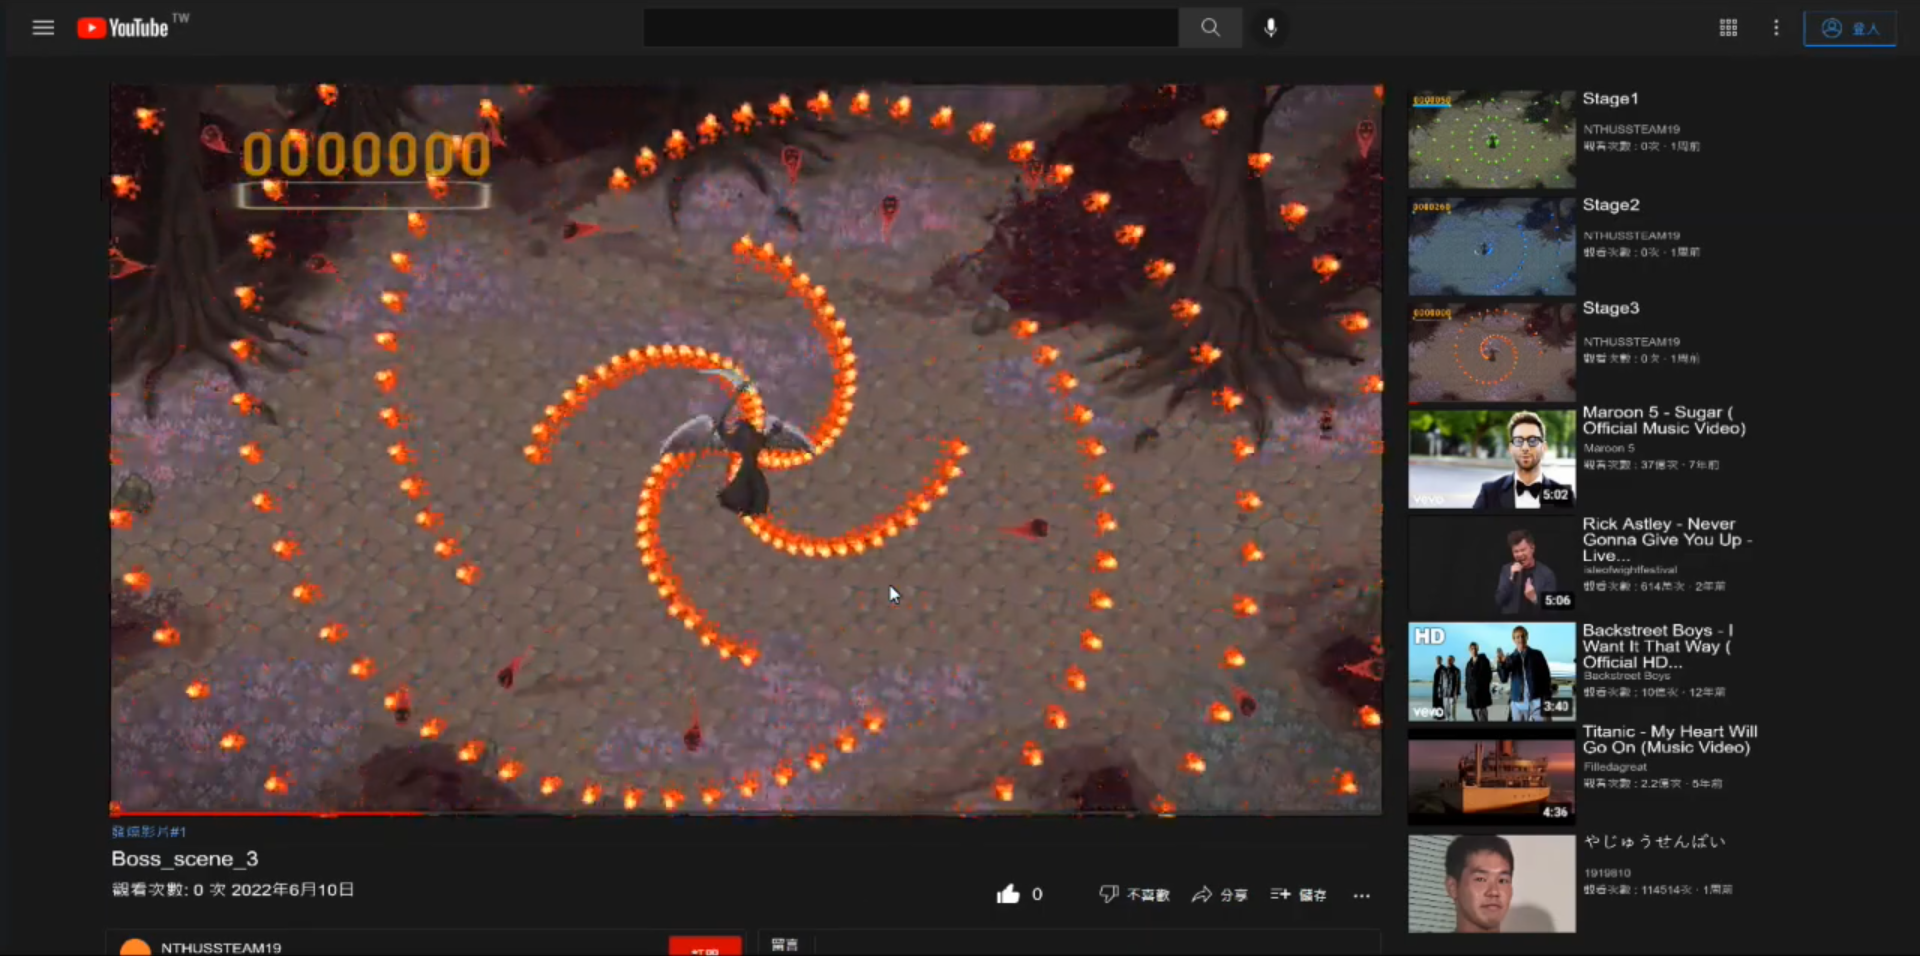Screen dimensions: 1920x956
Task: Expand more actions ellipsis under video
Action: pyautogui.click(x=1361, y=895)
